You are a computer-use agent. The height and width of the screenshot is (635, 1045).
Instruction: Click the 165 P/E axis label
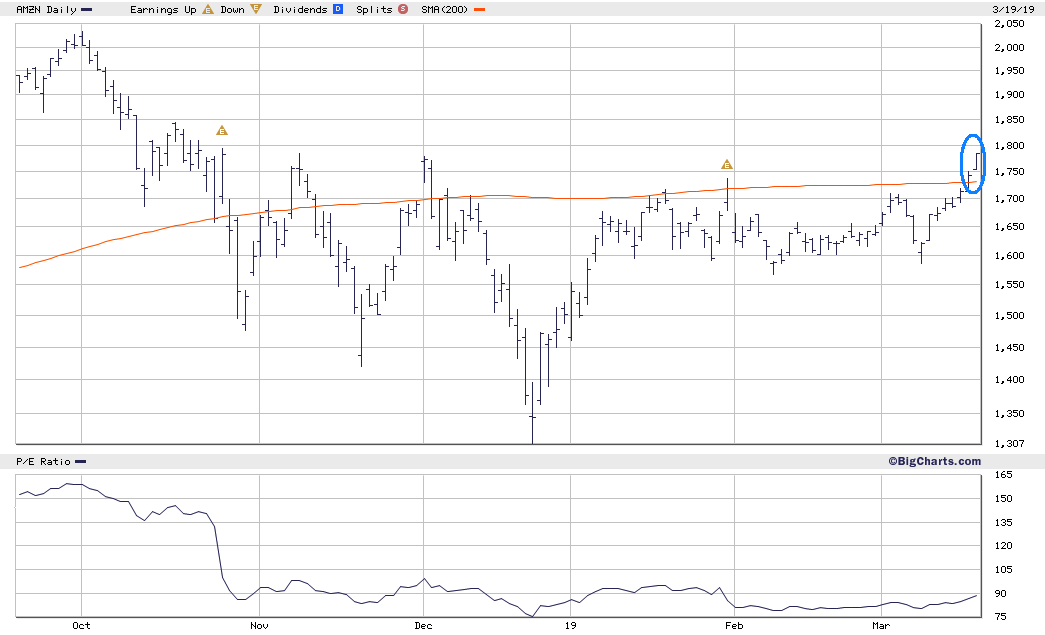click(x=1003, y=474)
